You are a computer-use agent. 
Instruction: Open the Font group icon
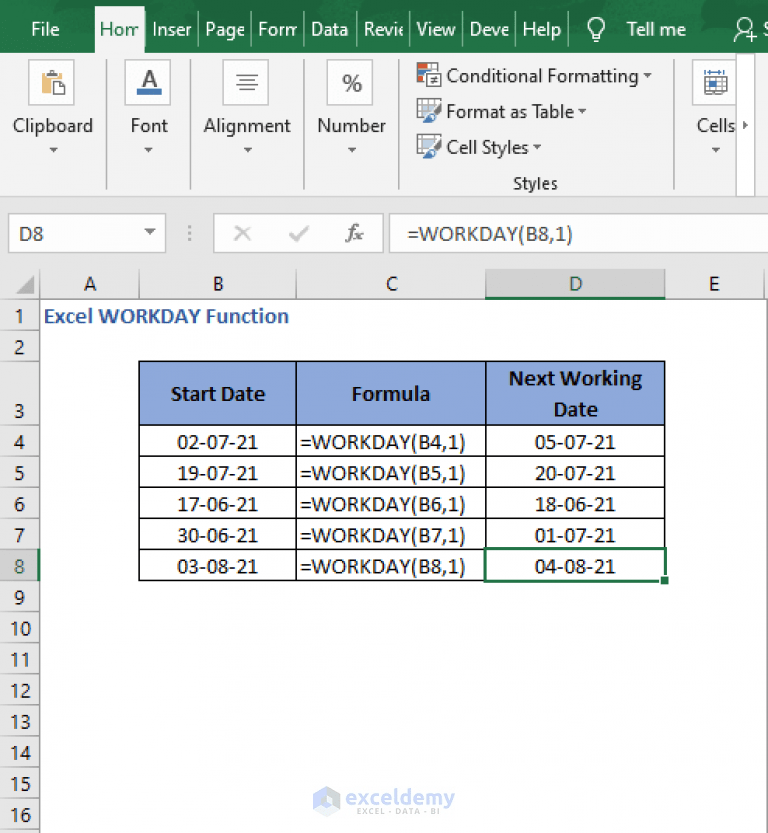click(148, 82)
